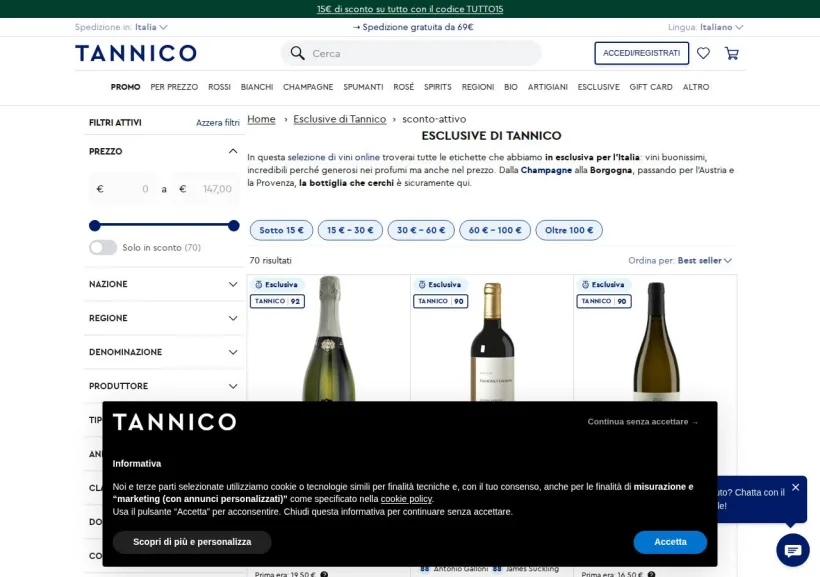Toggle the Solo in sconto switch
The image size is (820, 577).
tap(103, 247)
